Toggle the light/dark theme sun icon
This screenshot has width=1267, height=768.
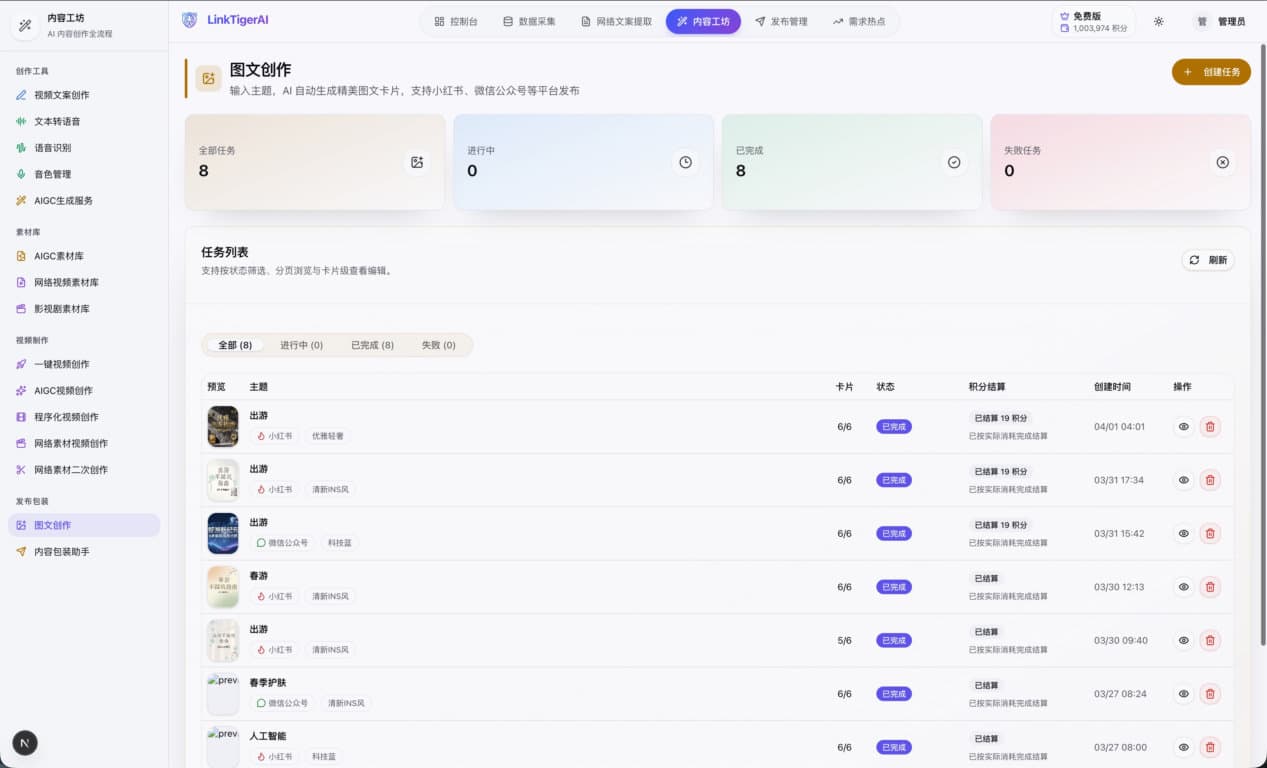coord(1158,21)
